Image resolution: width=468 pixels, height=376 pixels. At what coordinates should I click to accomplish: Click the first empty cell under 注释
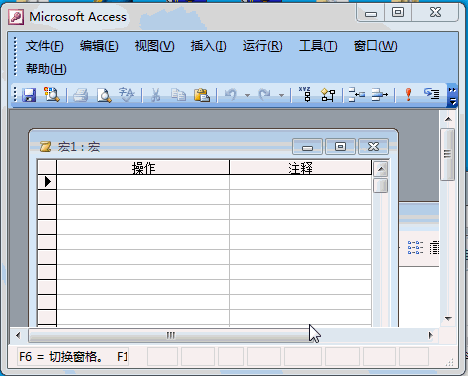pos(300,182)
